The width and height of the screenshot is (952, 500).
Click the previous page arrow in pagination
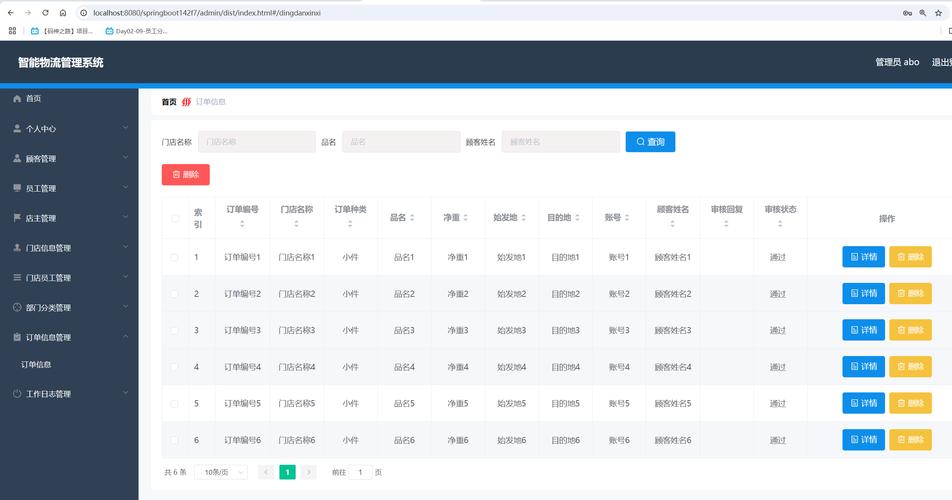pos(265,472)
